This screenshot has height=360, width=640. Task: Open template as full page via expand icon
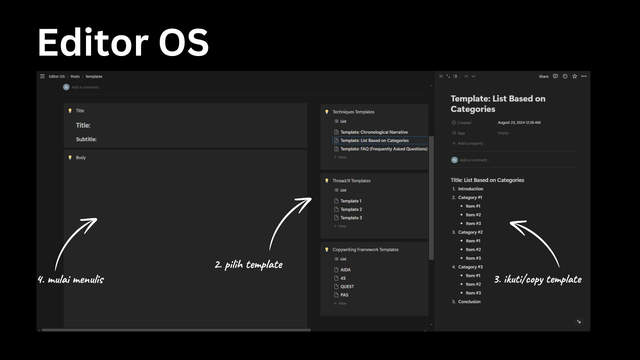click(x=448, y=76)
